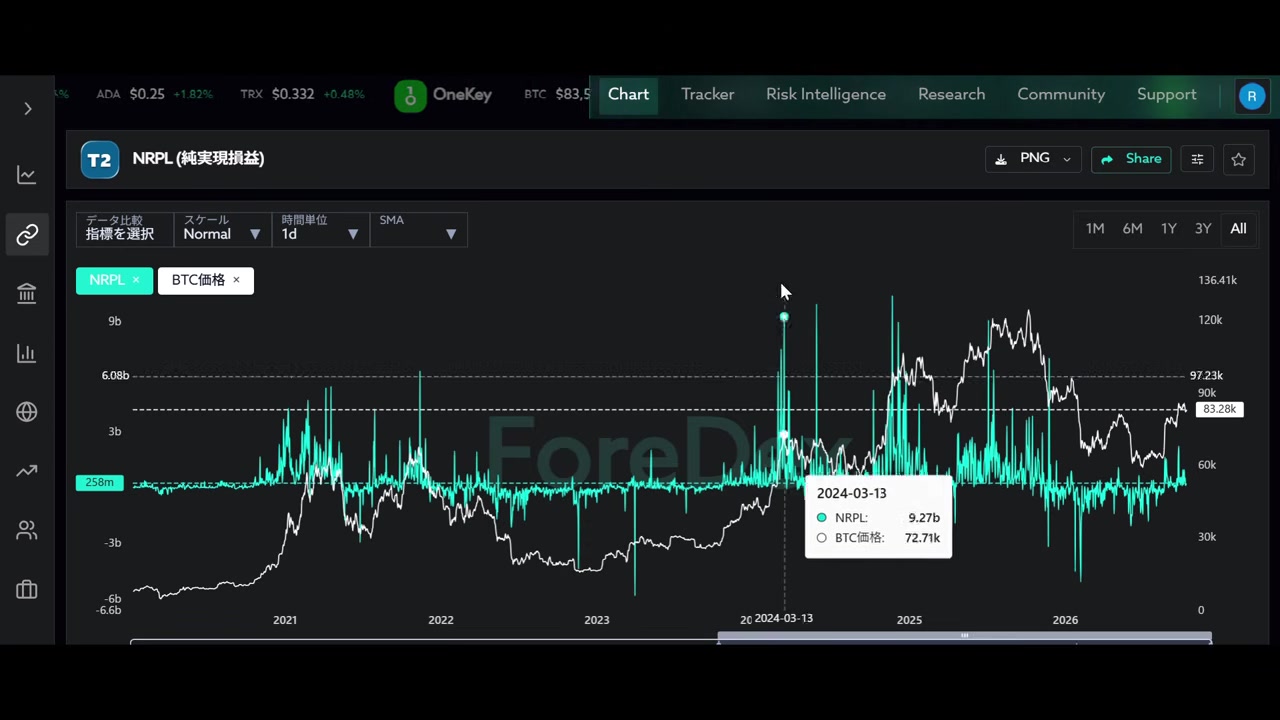Open the SMA dropdown

[x=418, y=229]
